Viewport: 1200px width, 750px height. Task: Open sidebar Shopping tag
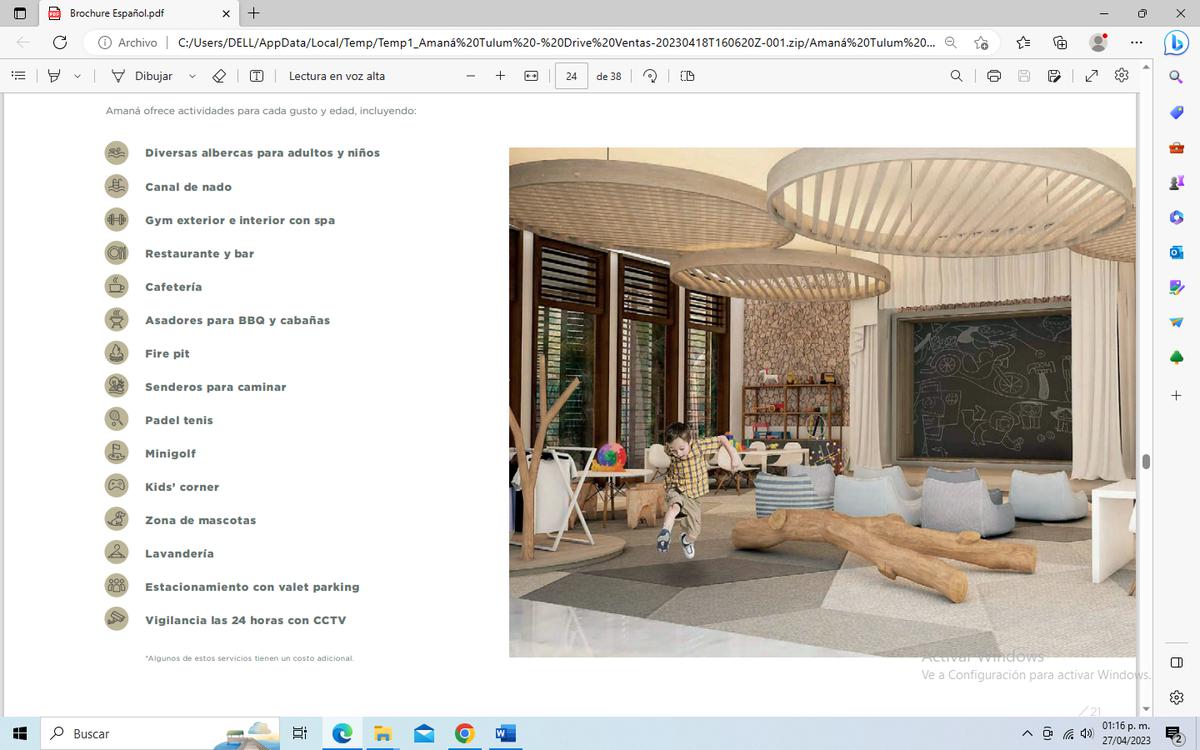point(1176,112)
